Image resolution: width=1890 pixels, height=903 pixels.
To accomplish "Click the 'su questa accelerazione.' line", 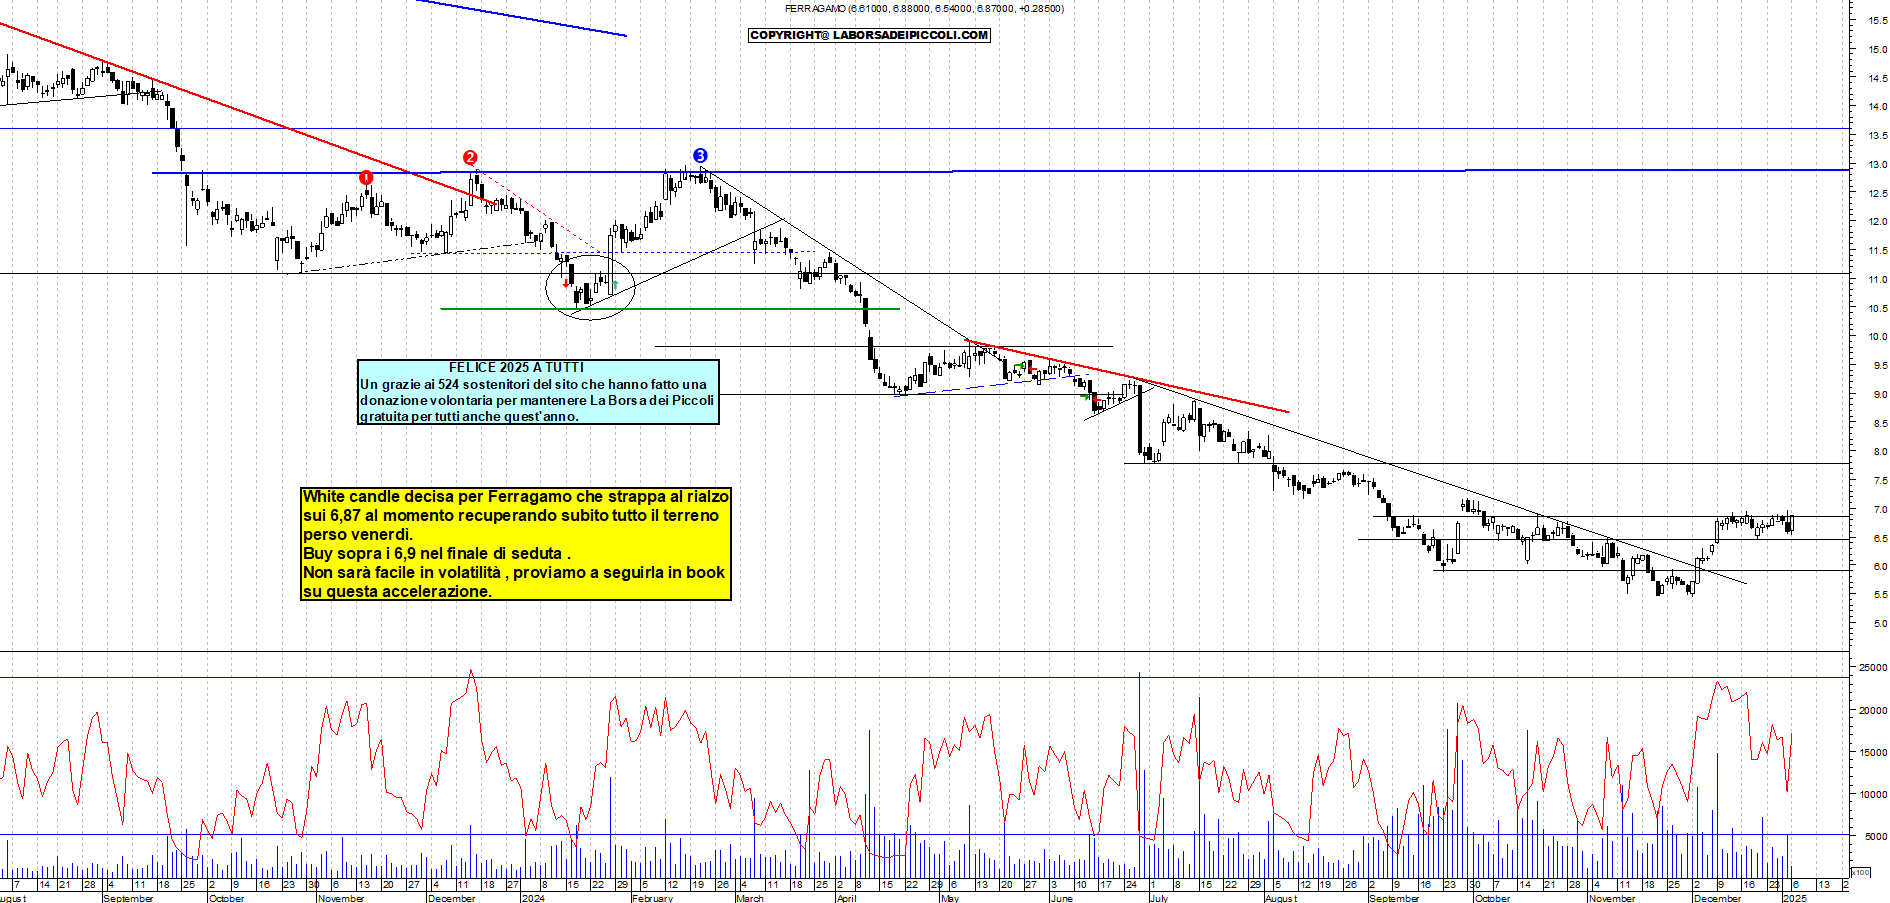I will click(397, 591).
